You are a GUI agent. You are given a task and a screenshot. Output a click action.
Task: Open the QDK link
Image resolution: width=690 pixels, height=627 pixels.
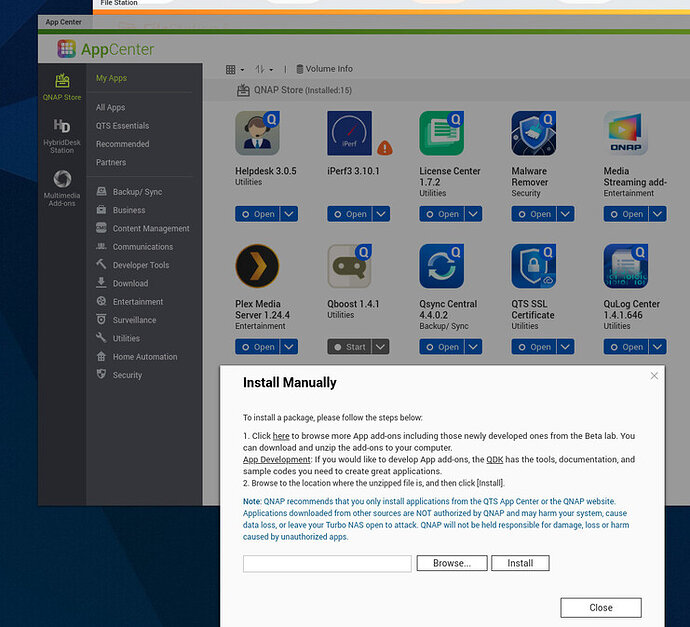pos(495,459)
